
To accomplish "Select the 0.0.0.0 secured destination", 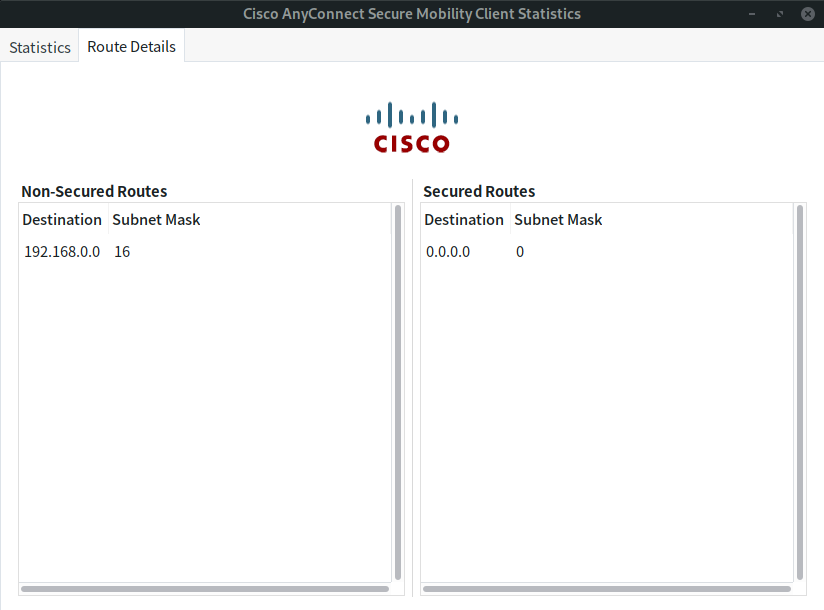I will tap(448, 252).
